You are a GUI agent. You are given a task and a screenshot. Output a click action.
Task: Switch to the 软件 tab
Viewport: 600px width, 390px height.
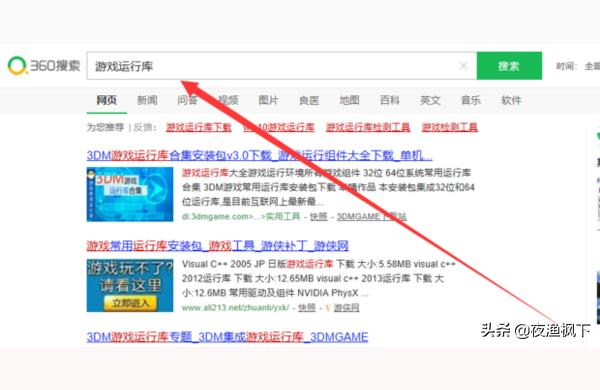[x=511, y=100]
